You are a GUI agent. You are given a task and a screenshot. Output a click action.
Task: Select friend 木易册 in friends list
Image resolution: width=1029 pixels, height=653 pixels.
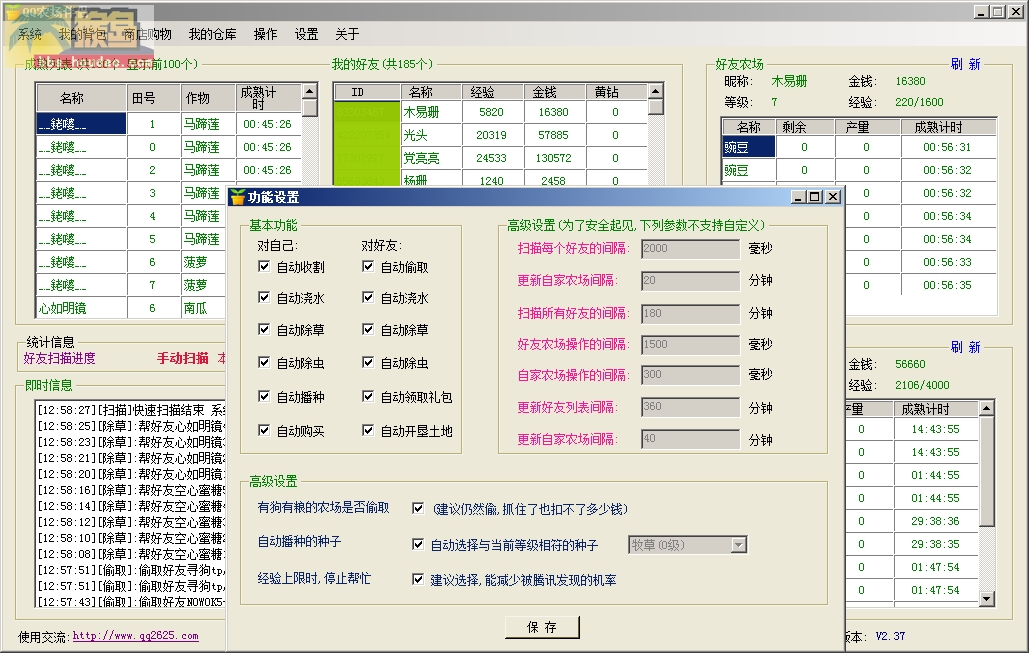pyautogui.click(x=492, y=112)
